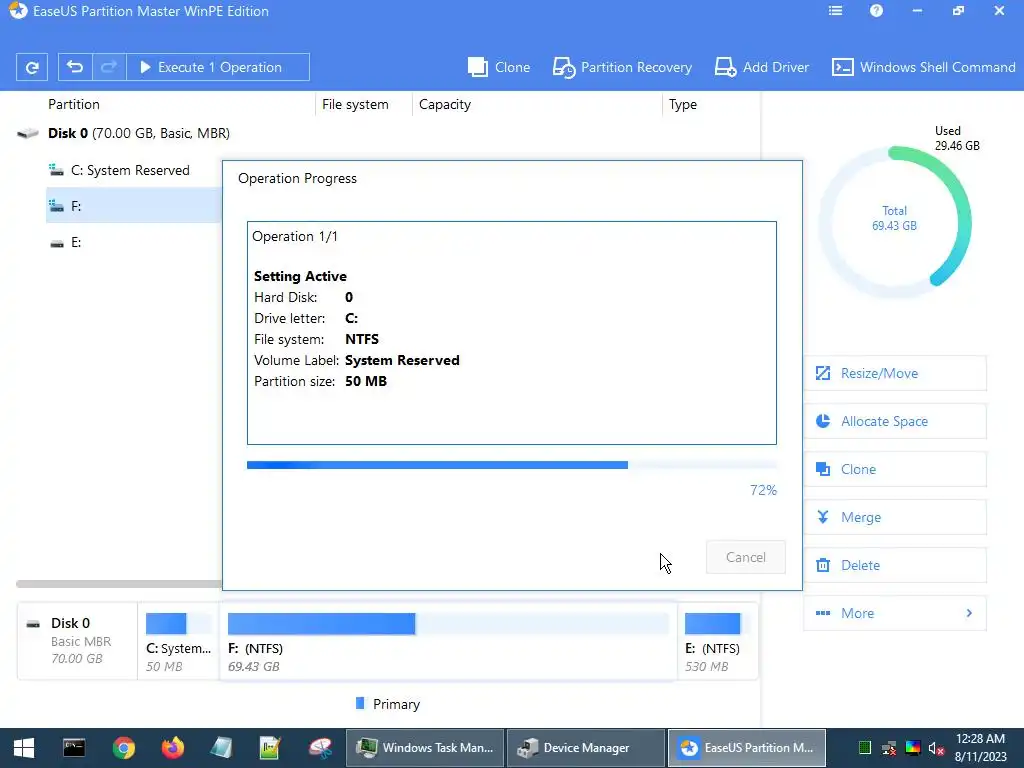Select C: System Reserved partition row

point(134,170)
